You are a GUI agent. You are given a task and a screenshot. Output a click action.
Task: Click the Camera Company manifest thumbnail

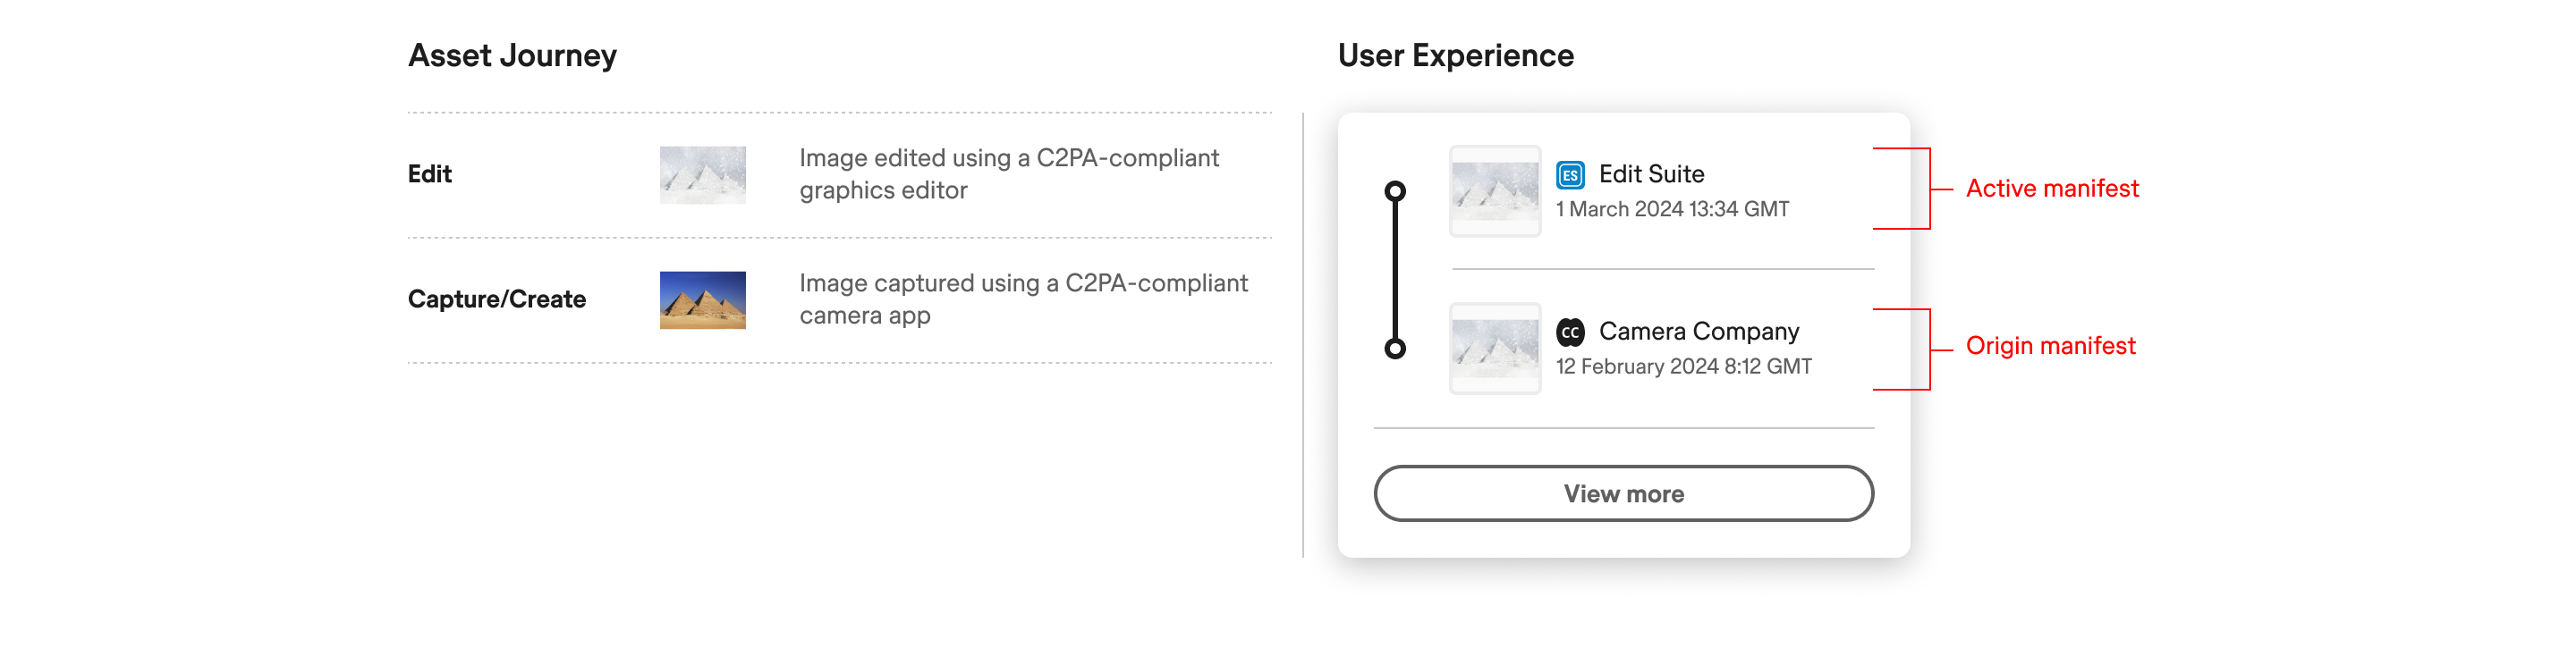[x=1495, y=348]
